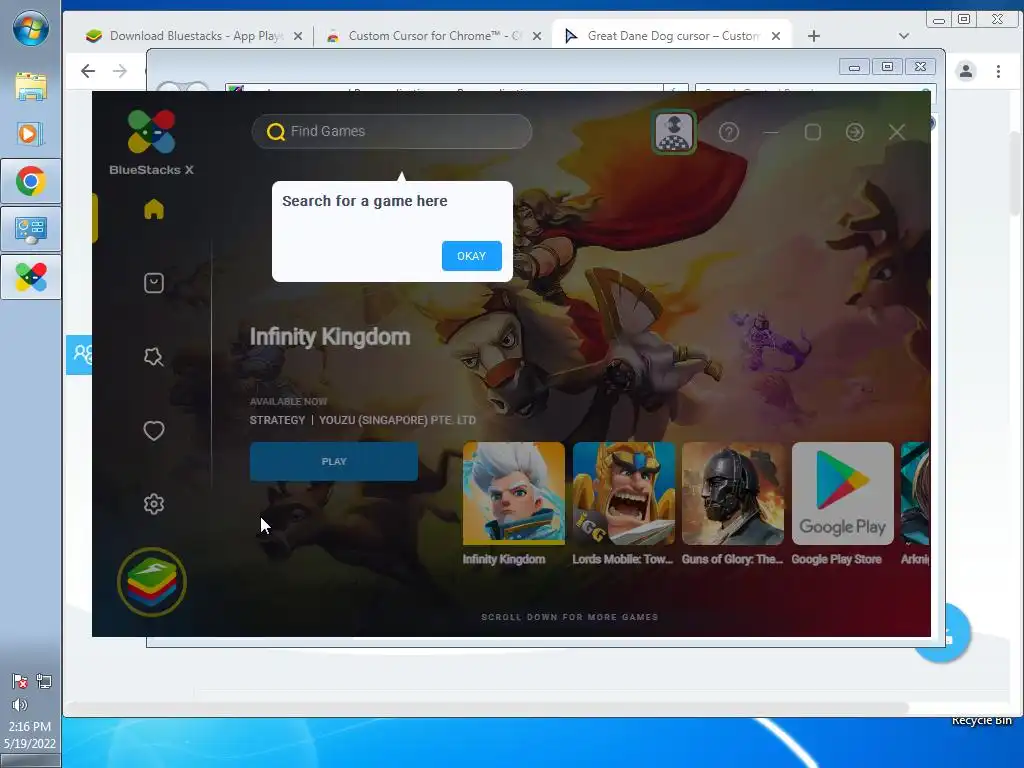
Task: Open the Windows Start menu
Action: pyautogui.click(x=31, y=28)
